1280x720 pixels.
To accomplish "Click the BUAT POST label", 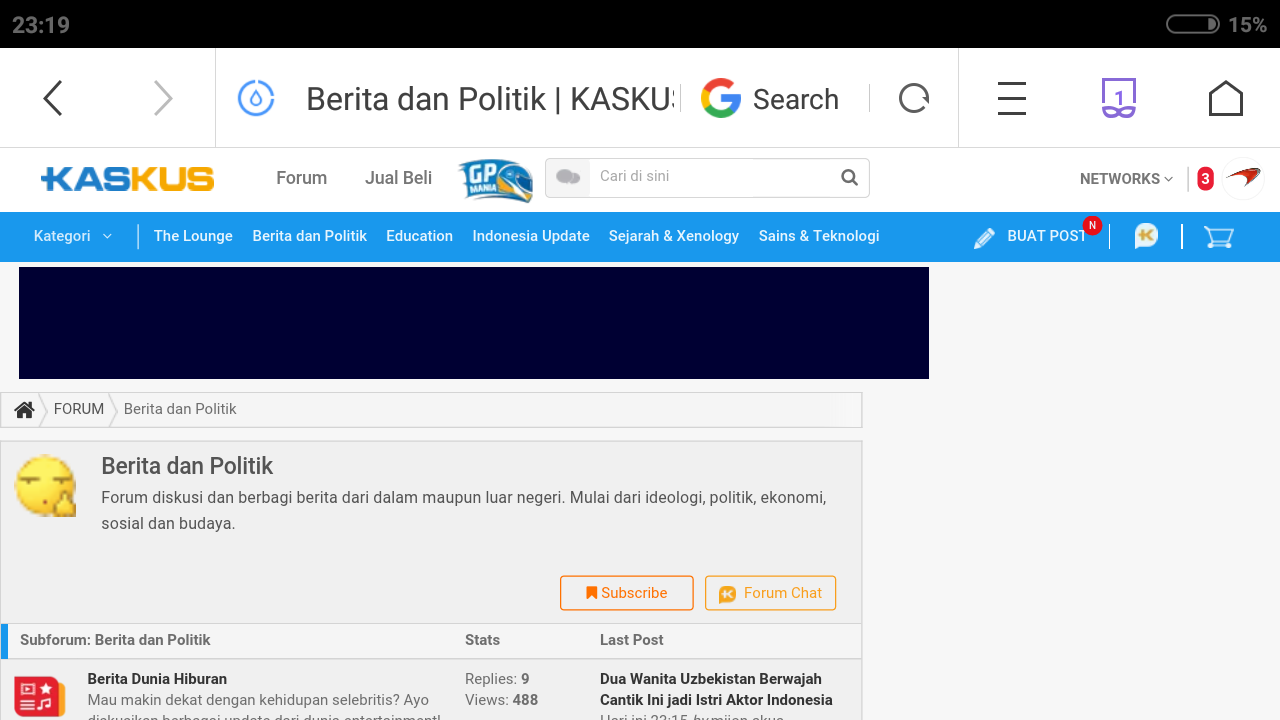I will coord(1046,236).
